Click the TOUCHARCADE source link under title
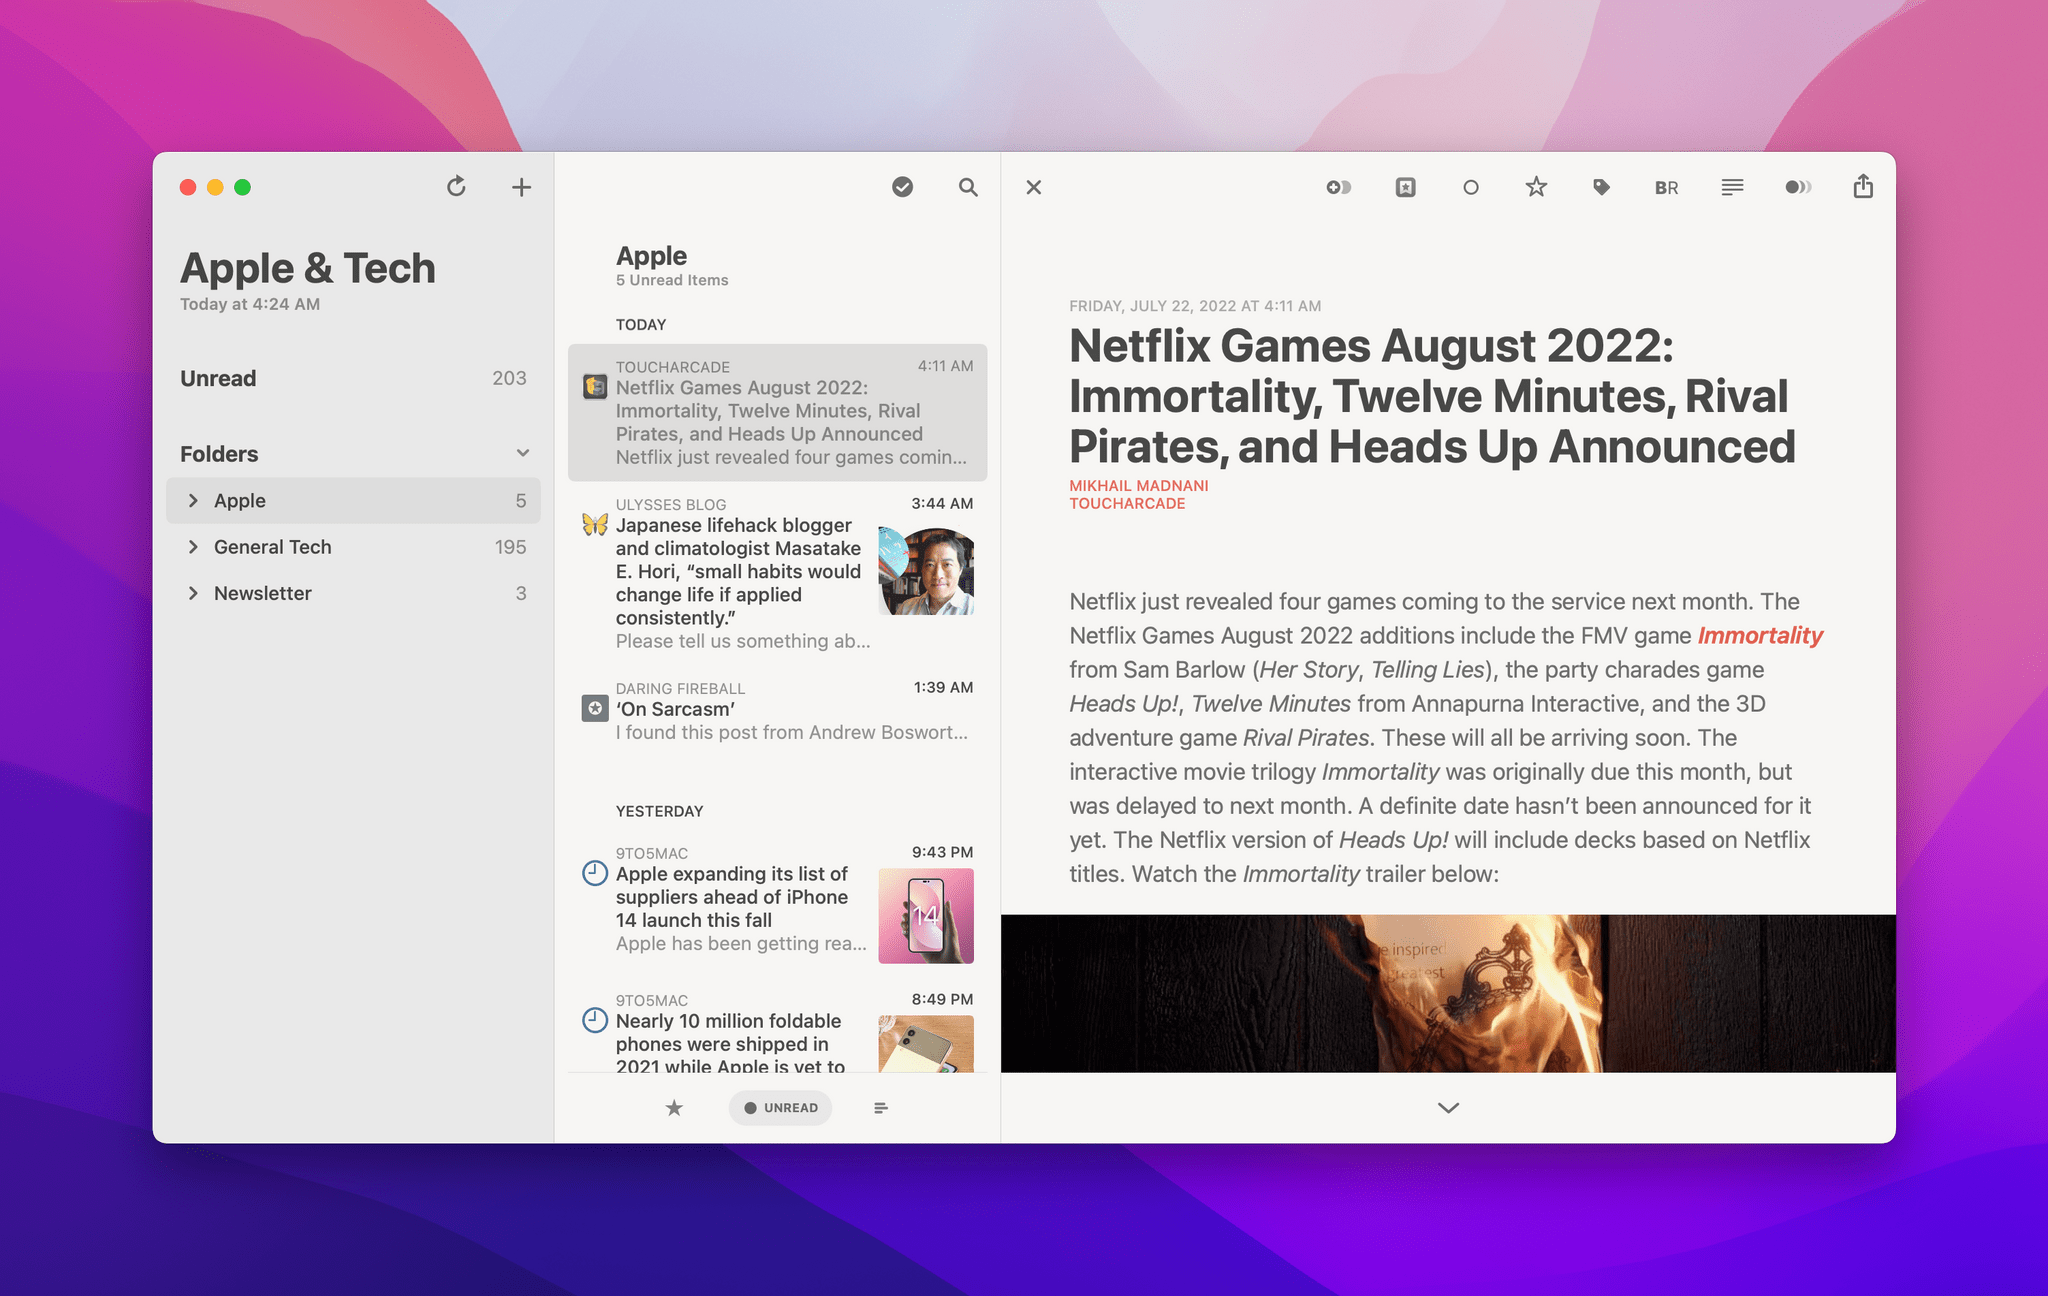 [x=1127, y=504]
